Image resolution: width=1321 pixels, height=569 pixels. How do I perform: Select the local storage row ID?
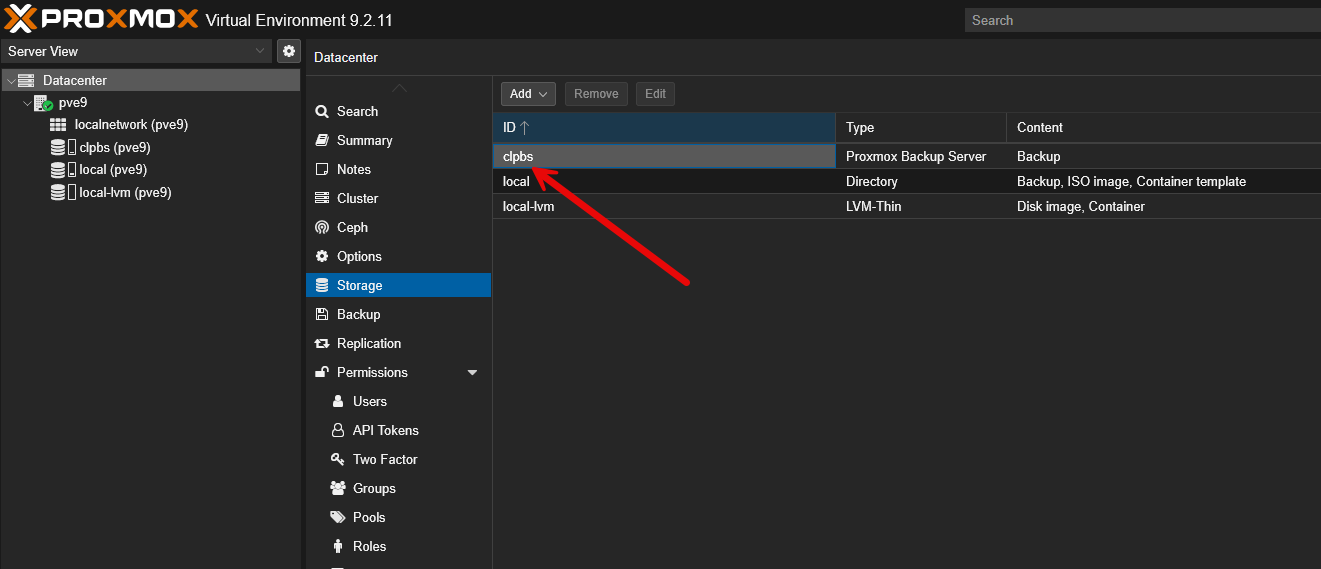pos(516,181)
